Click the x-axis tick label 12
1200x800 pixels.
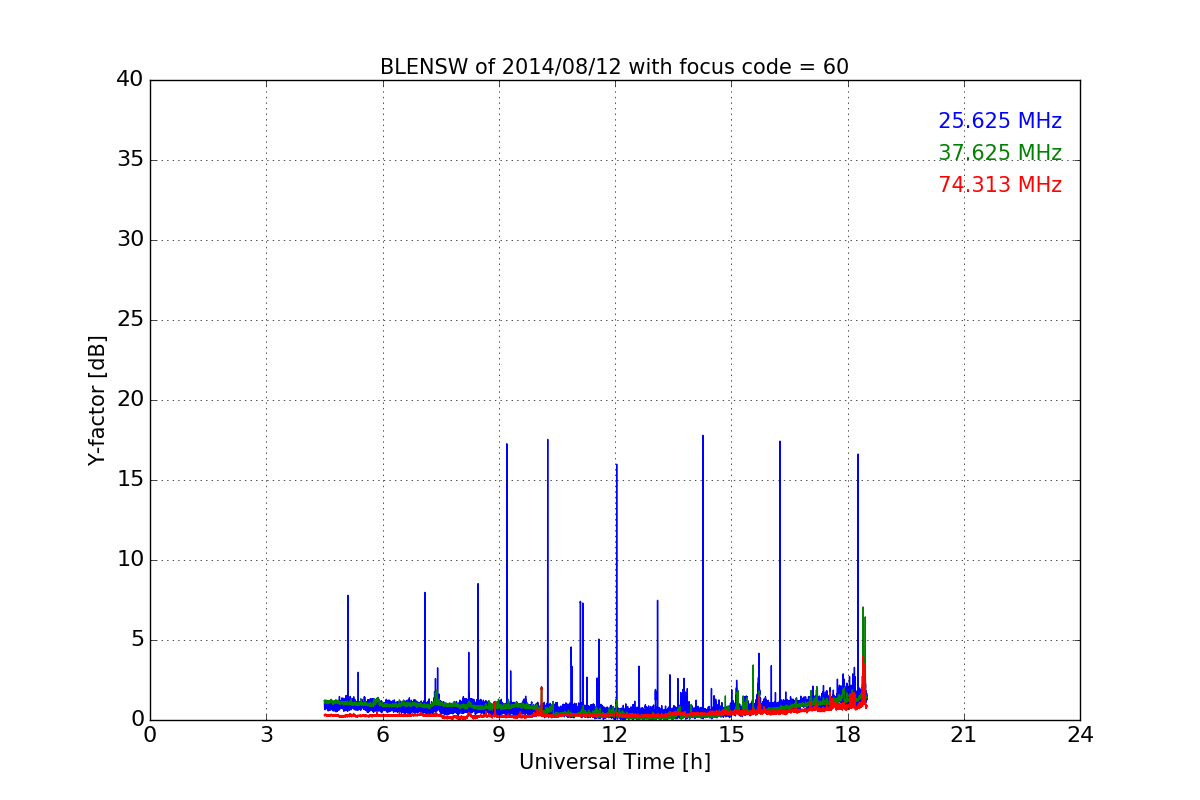click(615, 734)
